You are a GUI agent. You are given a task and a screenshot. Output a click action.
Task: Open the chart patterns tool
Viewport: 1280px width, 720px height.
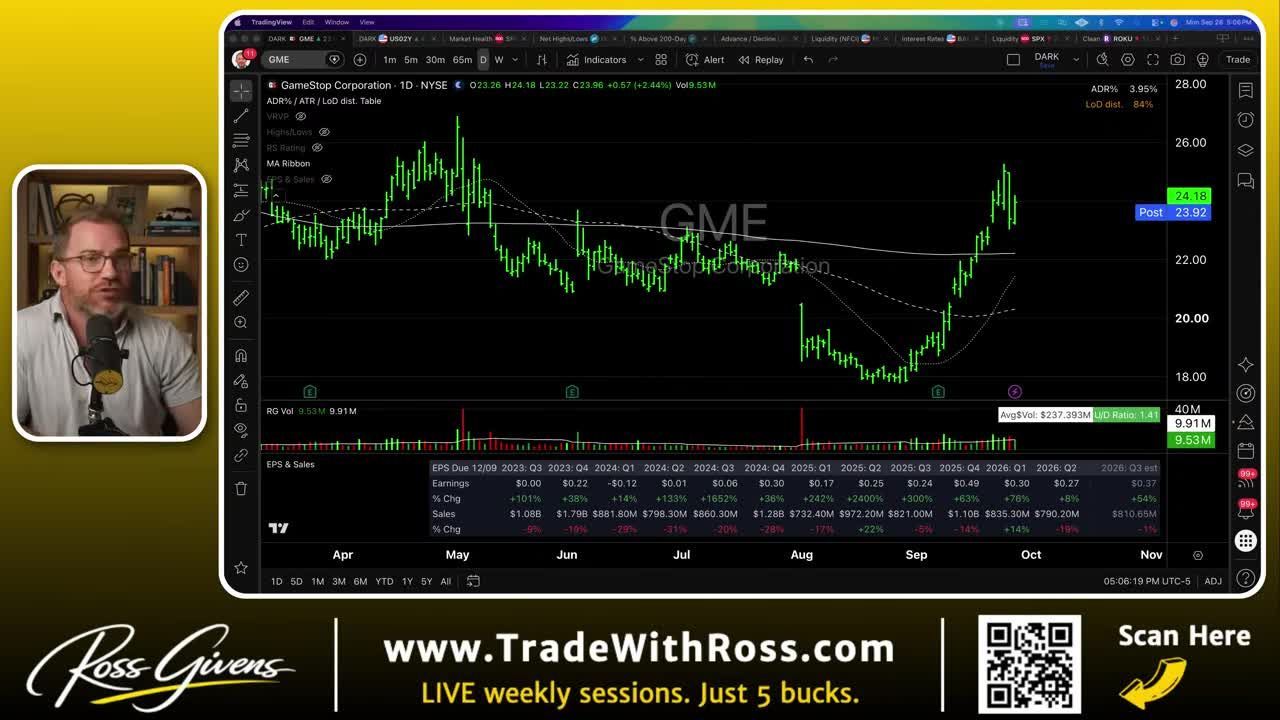pyautogui.click(x=241, y=165)
